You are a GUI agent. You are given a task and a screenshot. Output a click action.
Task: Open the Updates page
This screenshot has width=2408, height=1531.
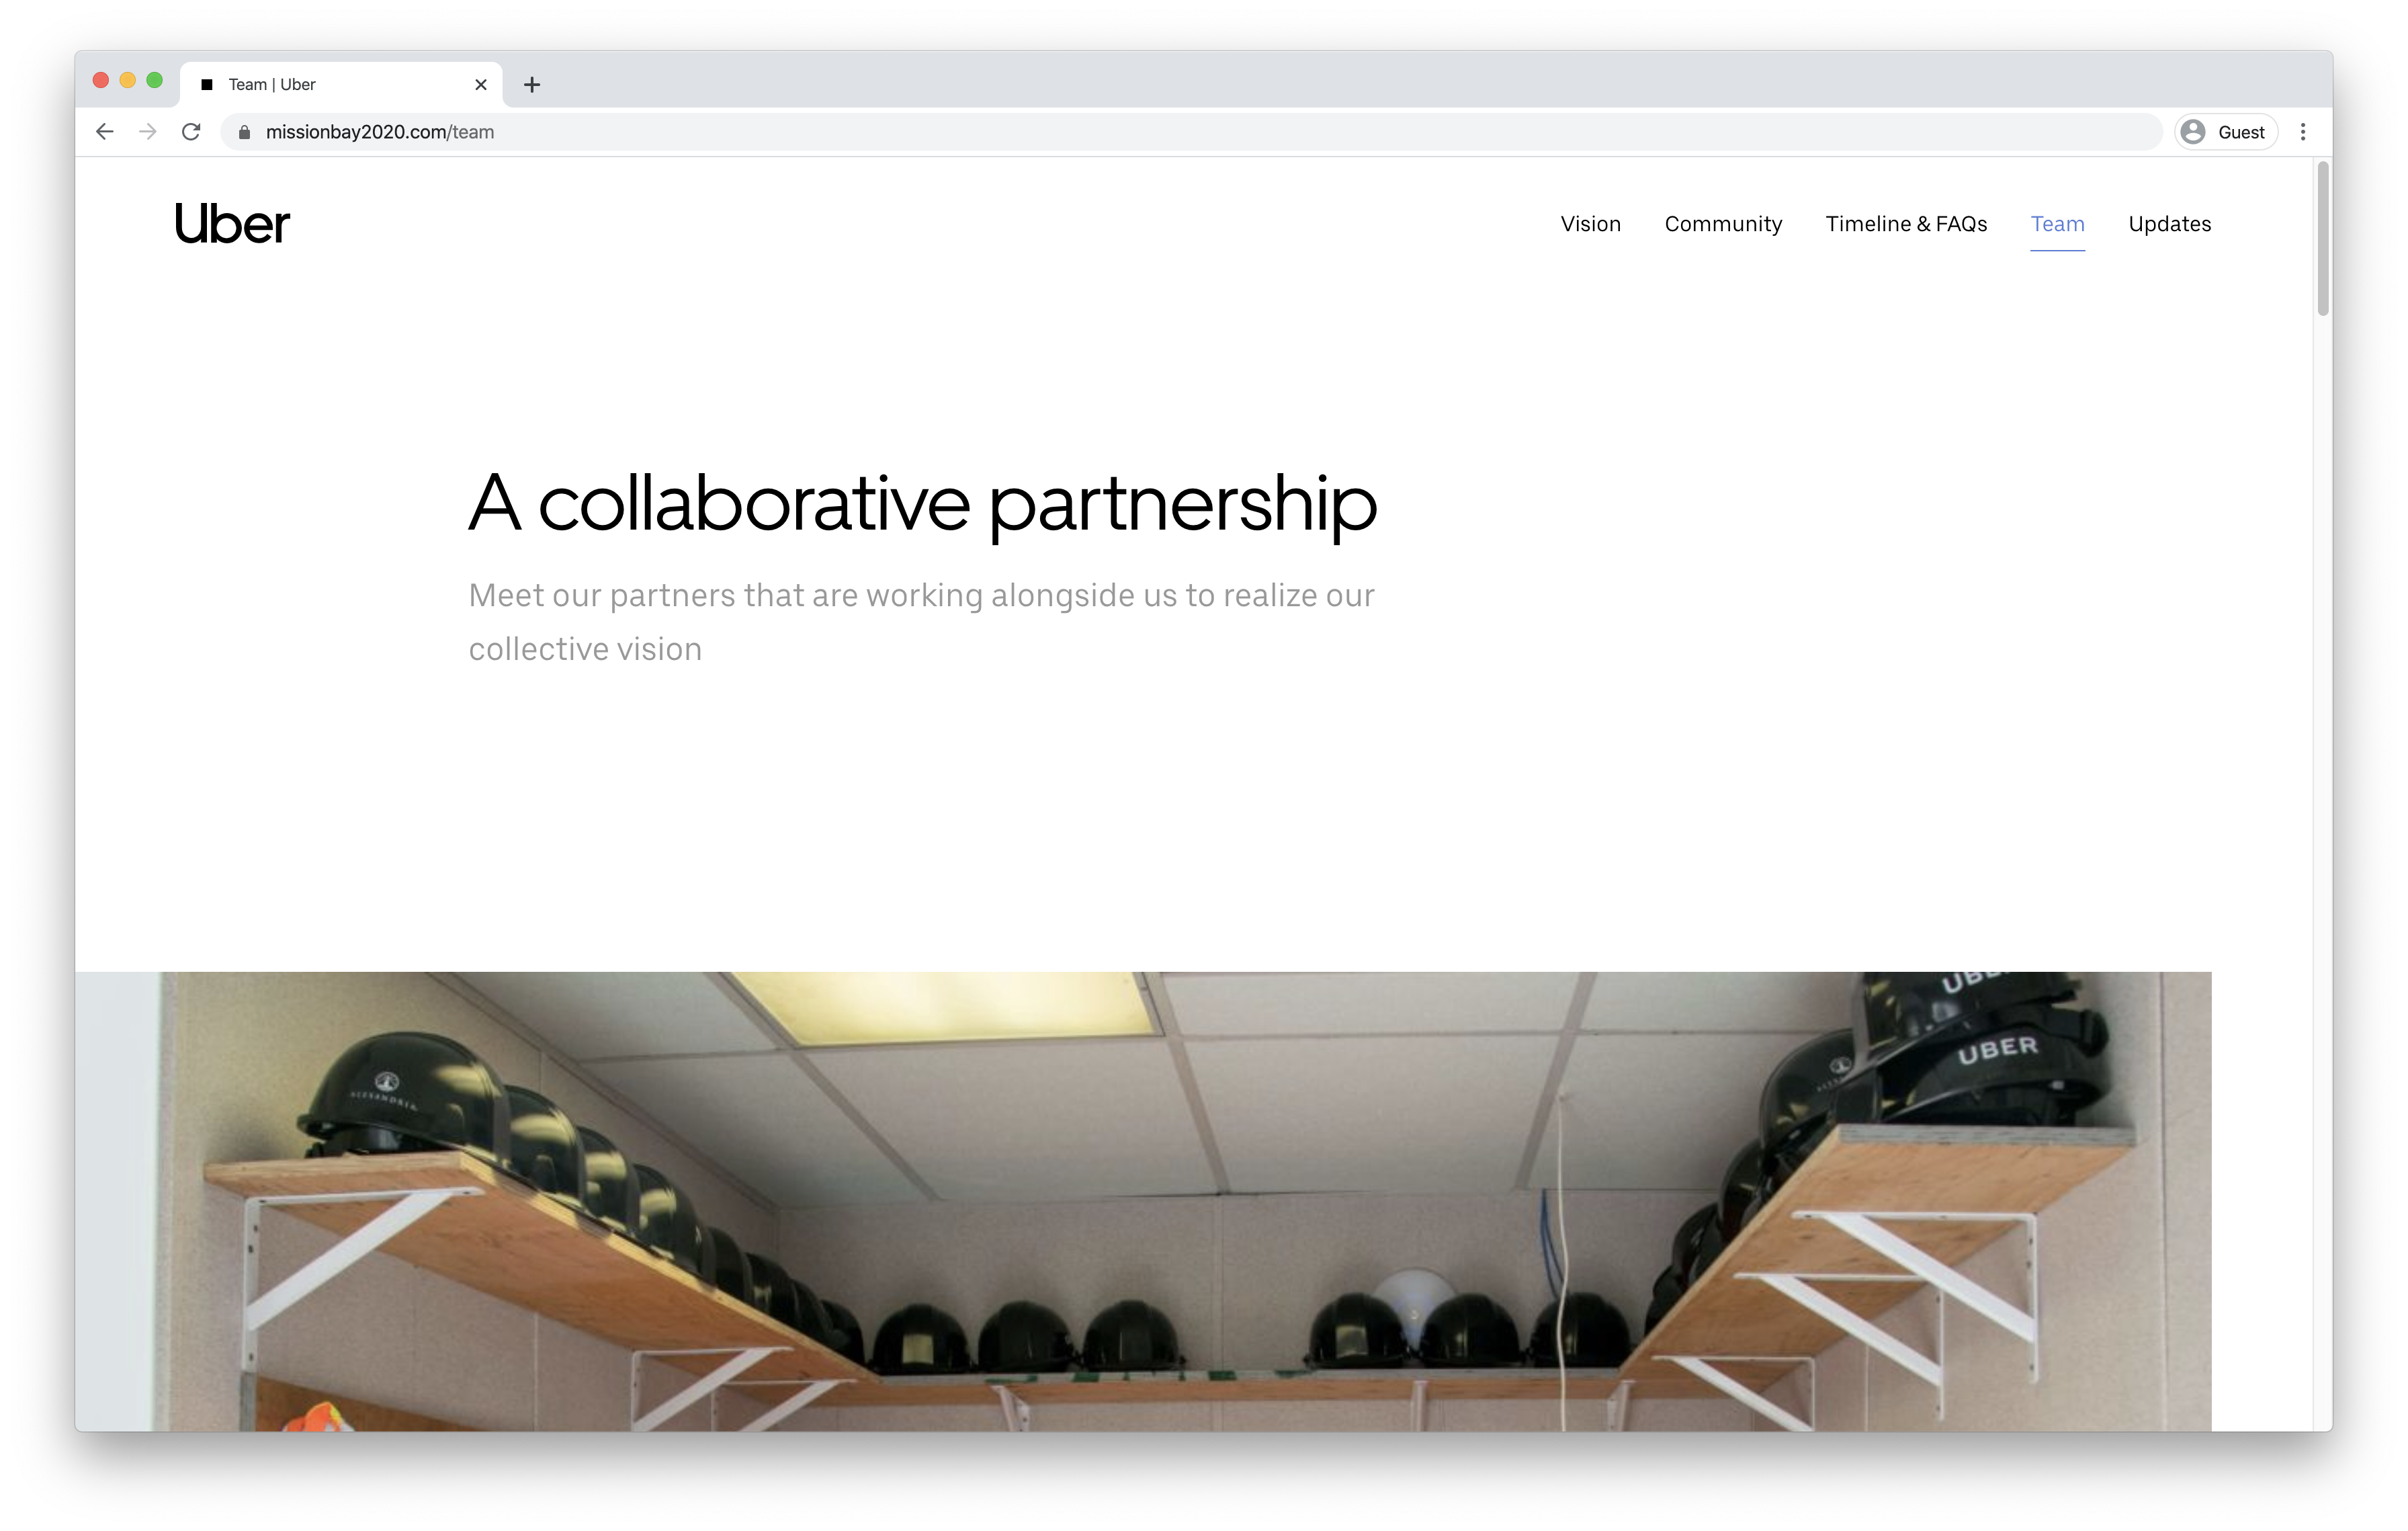pyautogui.click(x=2169, y=224)
